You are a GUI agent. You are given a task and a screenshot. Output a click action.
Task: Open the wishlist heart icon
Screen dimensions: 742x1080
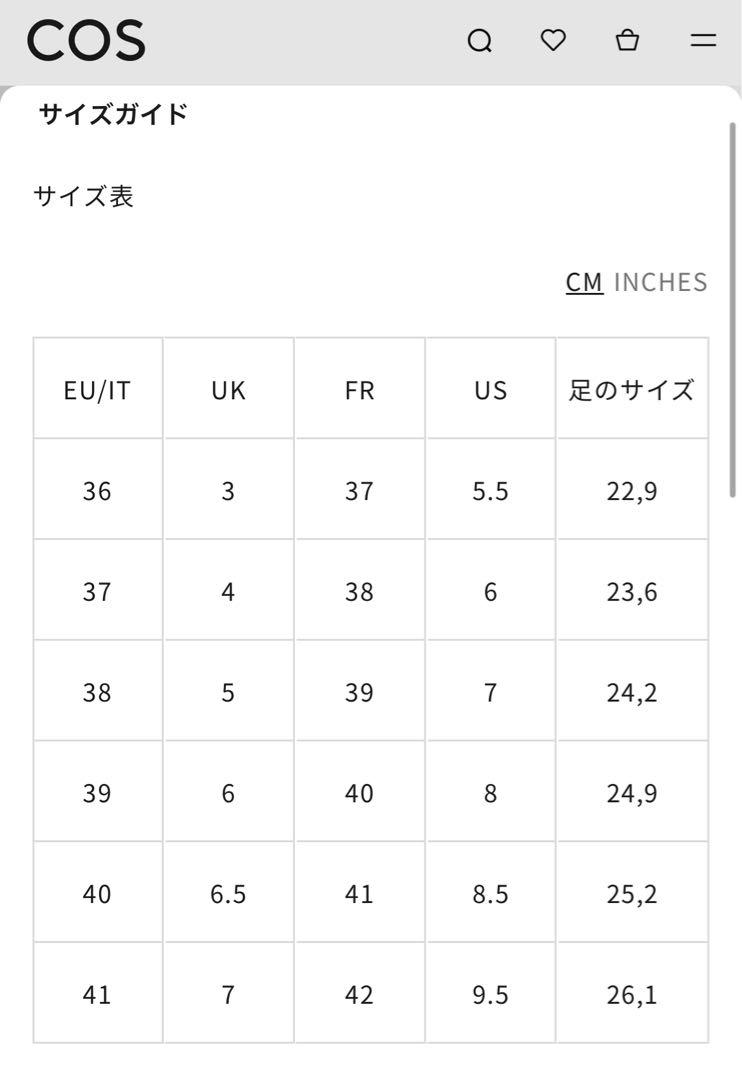tap(553, 40)
